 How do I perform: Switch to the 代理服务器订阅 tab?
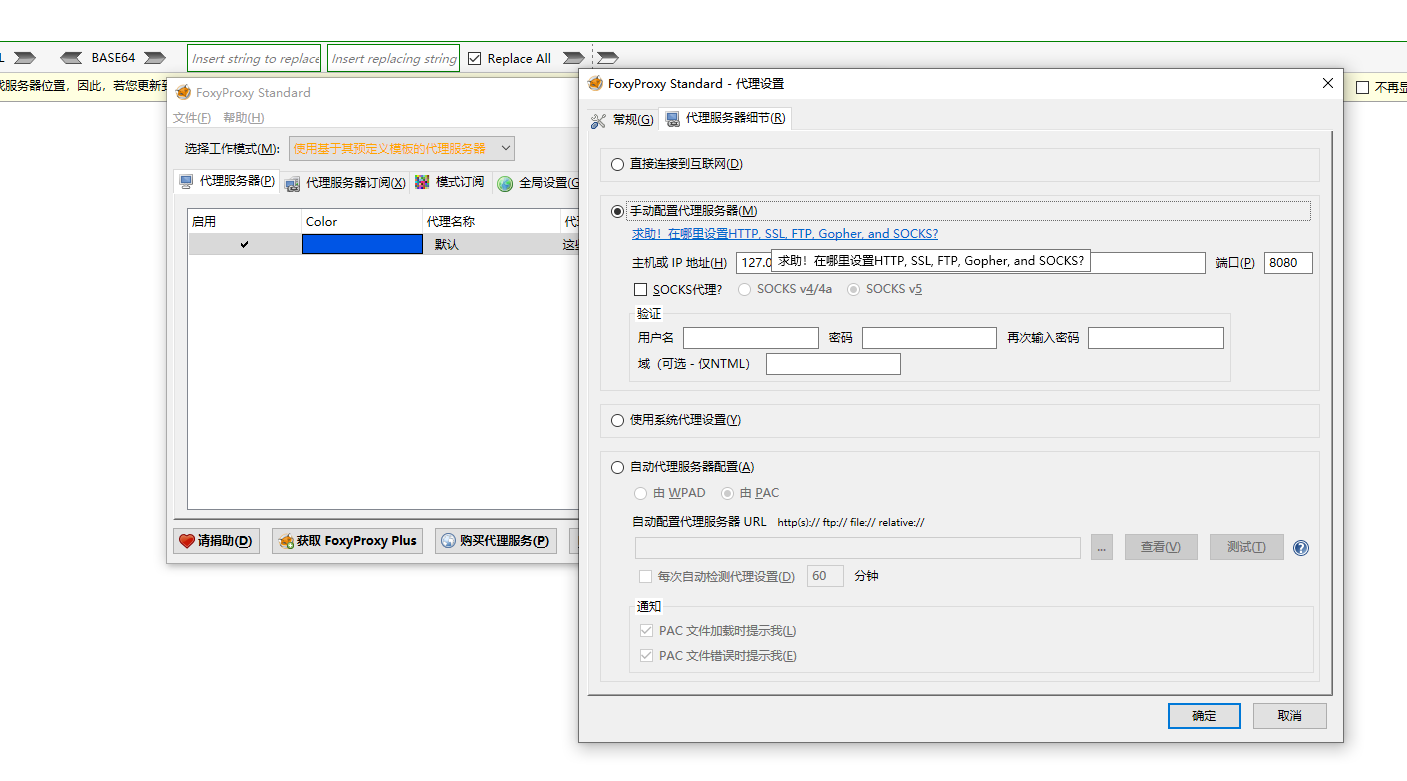click(x=345, y=183)
